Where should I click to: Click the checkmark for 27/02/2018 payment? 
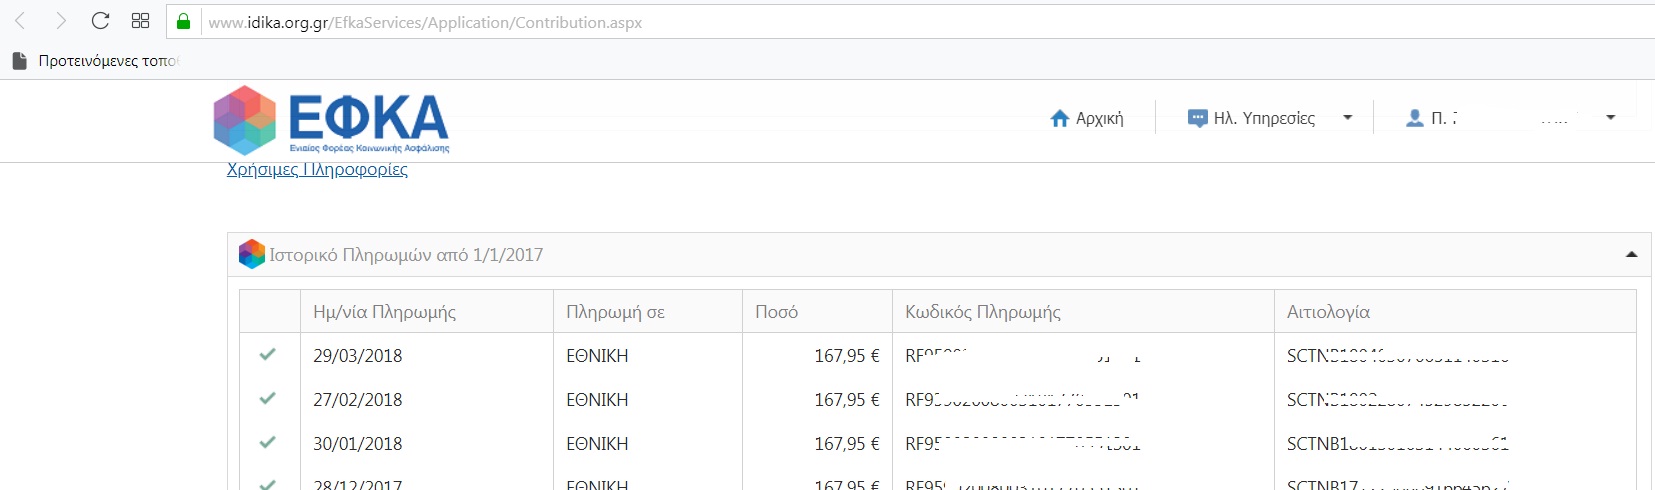click(267, 398)
